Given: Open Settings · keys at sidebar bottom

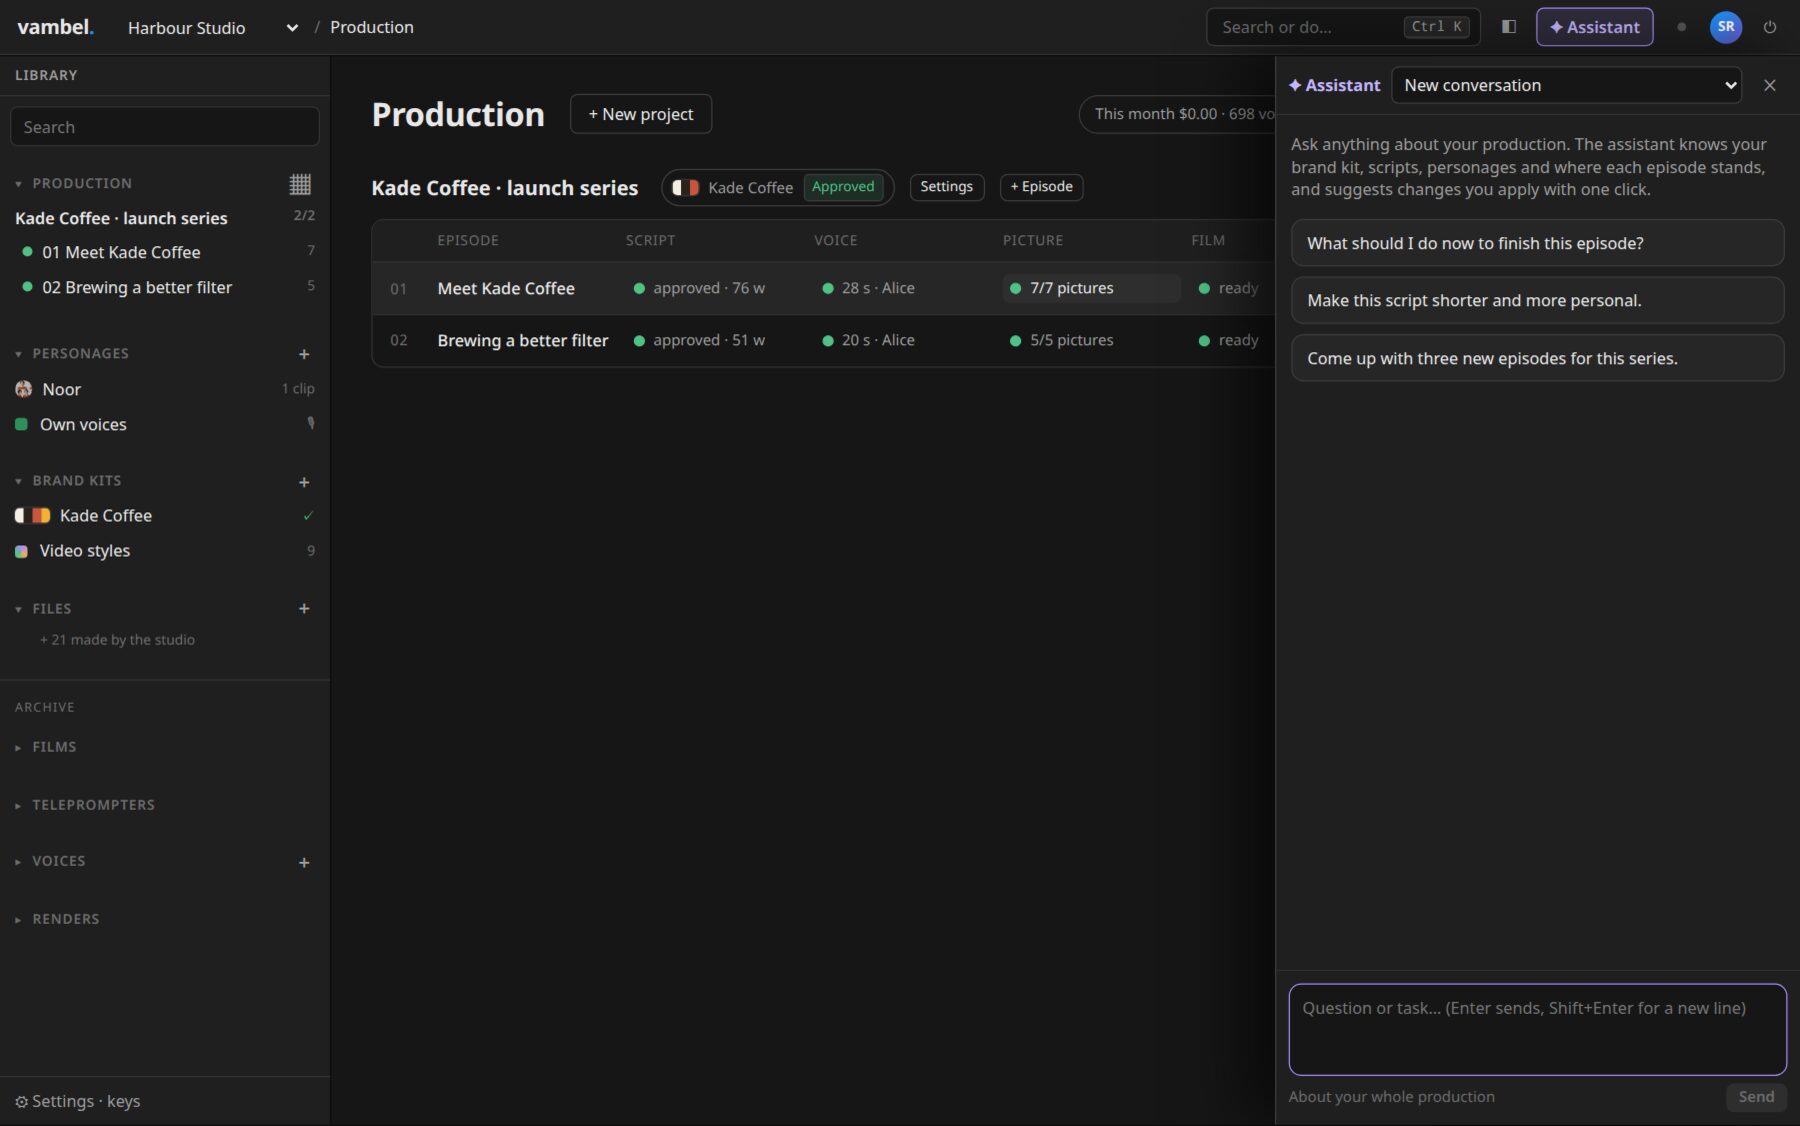Looking at the screenshot, I should (77, 1101).
